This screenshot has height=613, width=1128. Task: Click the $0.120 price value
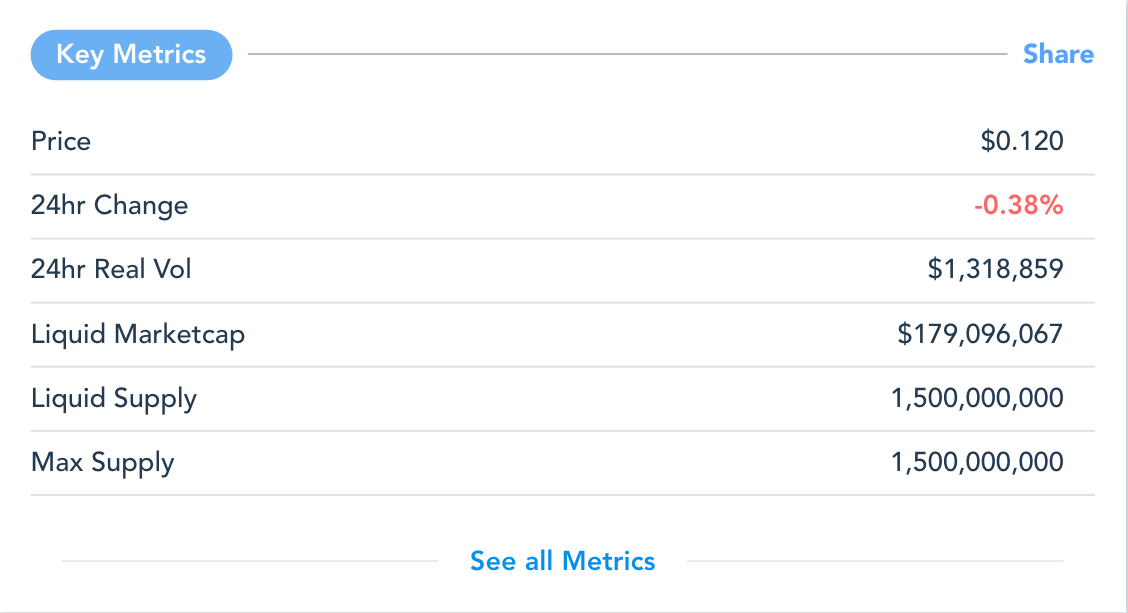point(1022,141)
